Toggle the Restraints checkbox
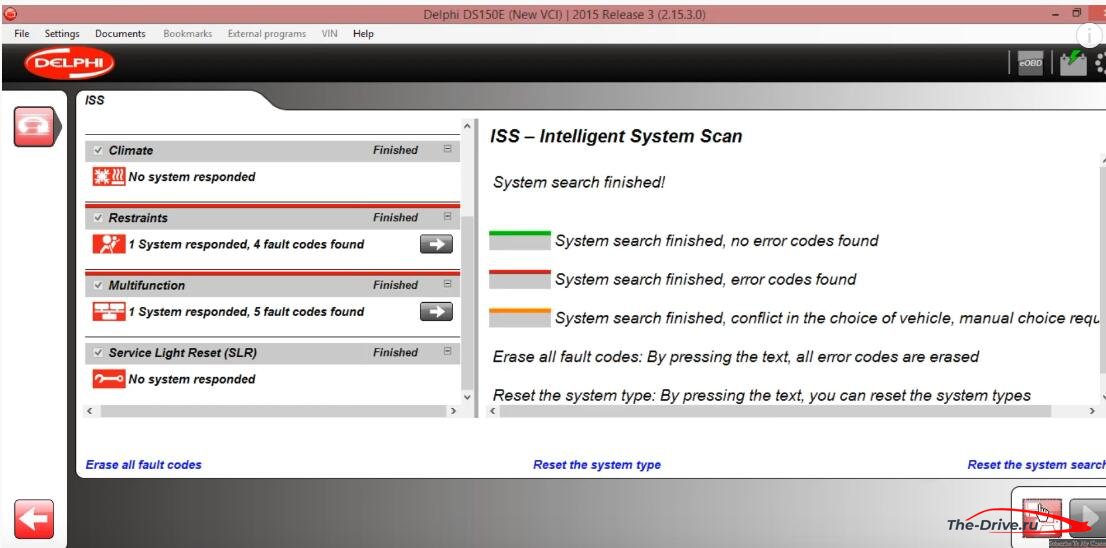1106x548 pixels. tap(98, 218)
